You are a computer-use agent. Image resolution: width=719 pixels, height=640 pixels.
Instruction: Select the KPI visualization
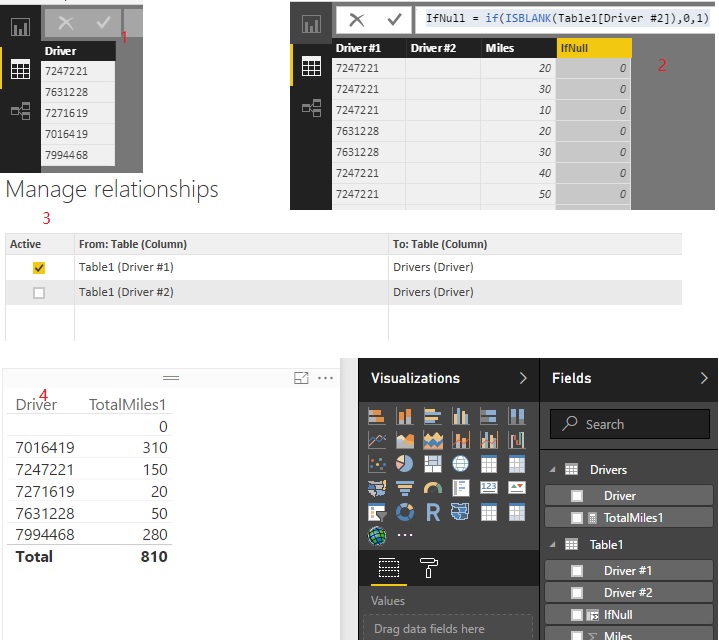pyautogui.click(x=516, y=487)
